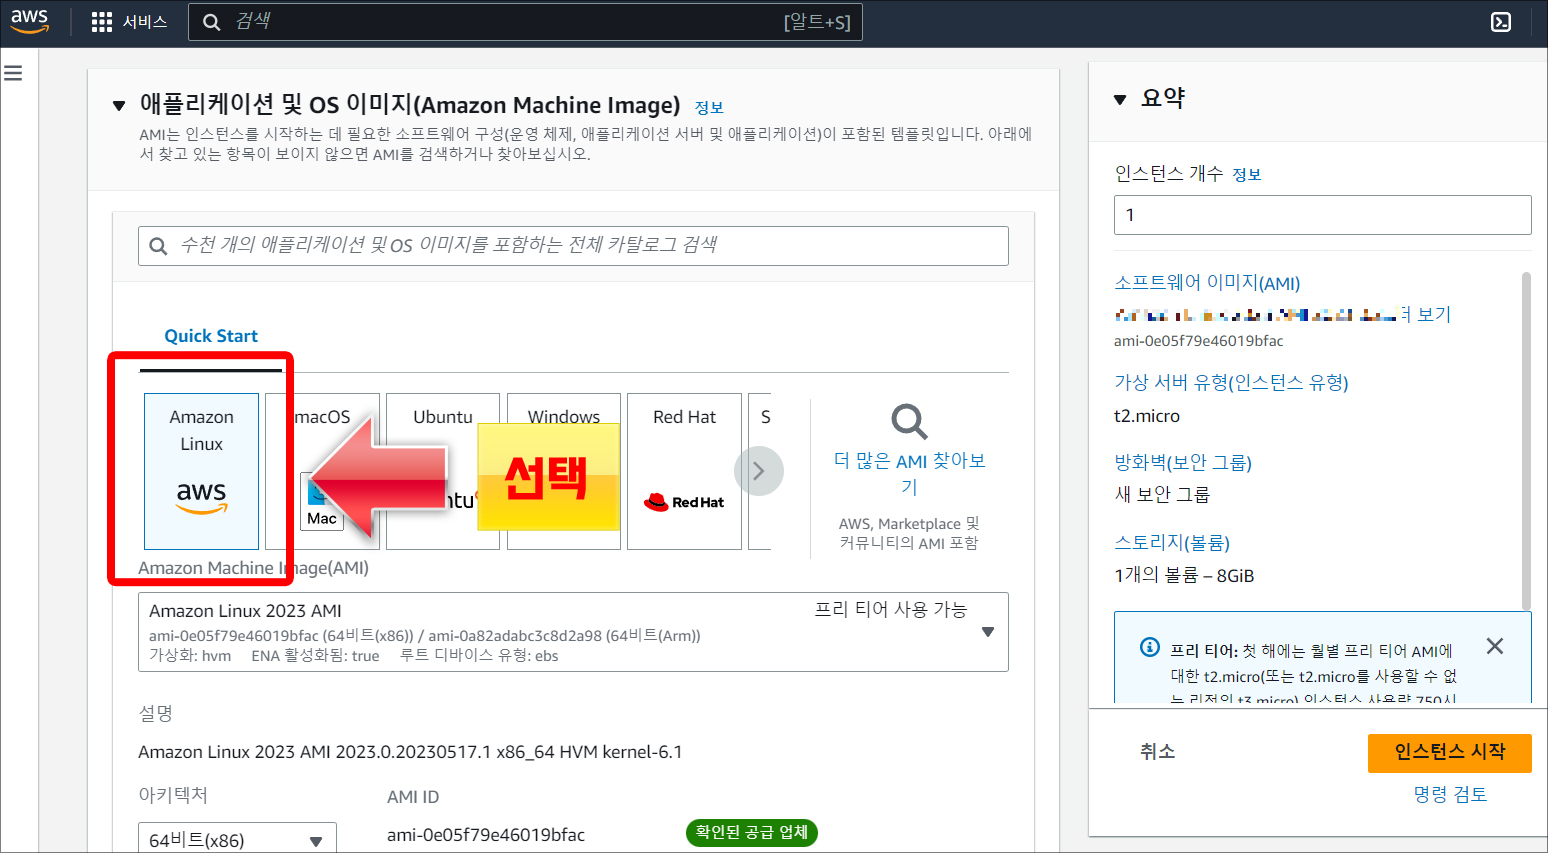The height and width of the screenshot is (853, 1548).
Task: Click the large magnifier browse AMI icon
Action: pos(909,421)
